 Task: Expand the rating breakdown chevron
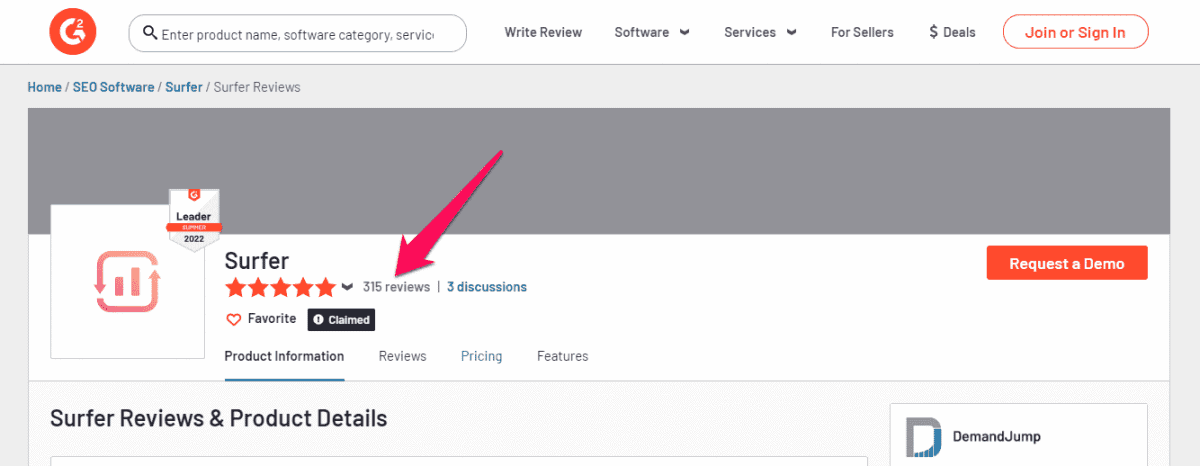[x=347, y=287]
